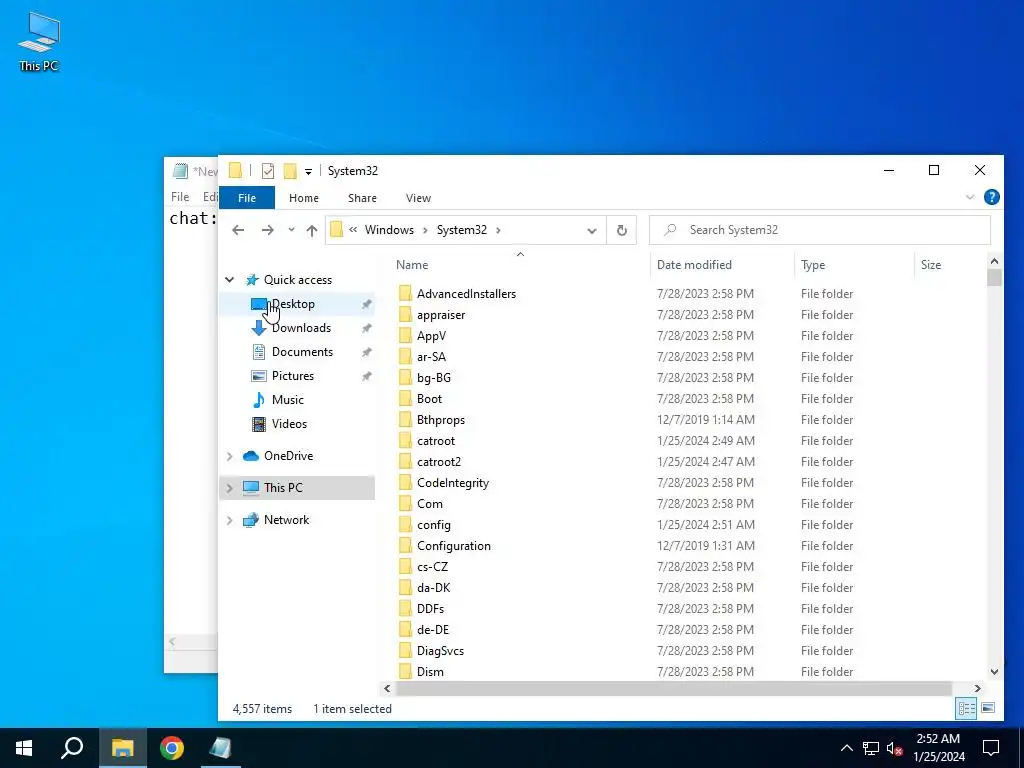This screenshot has height=768, width=1024.
Task: Switch to Large icons view layout
Action: [x=988, y=708]
